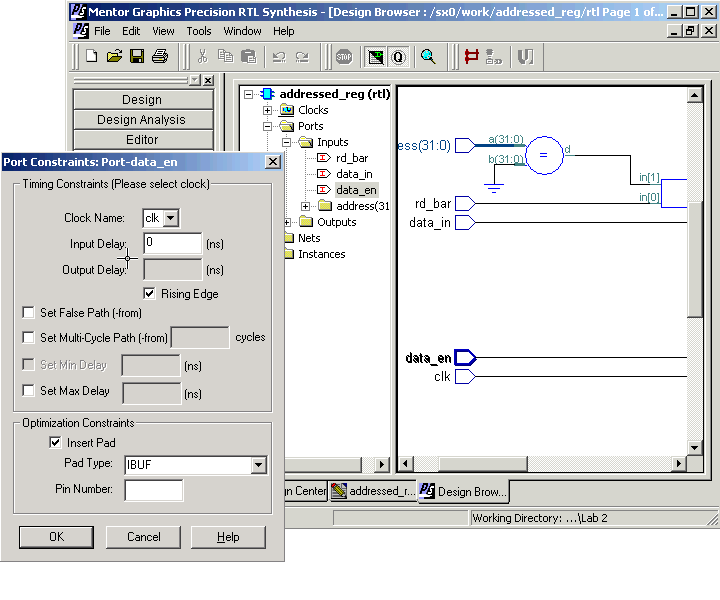Select data_in input port in tree
The height and width of the screenshot is (600, 720).
pos(354,174)
